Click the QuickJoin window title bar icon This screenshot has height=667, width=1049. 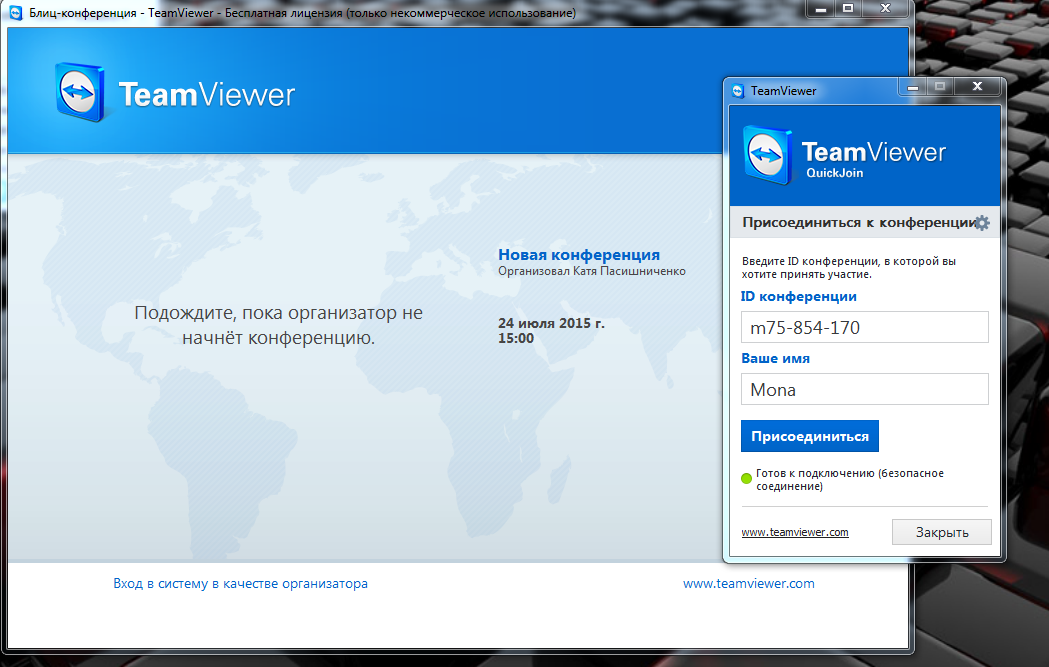tap(738, 90)
